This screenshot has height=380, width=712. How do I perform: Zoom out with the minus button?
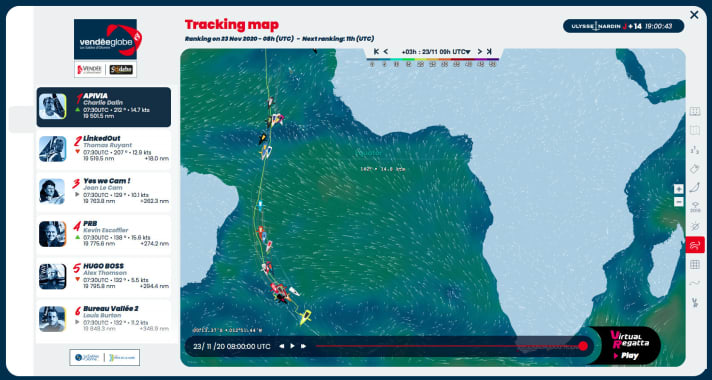pos(678,202)
